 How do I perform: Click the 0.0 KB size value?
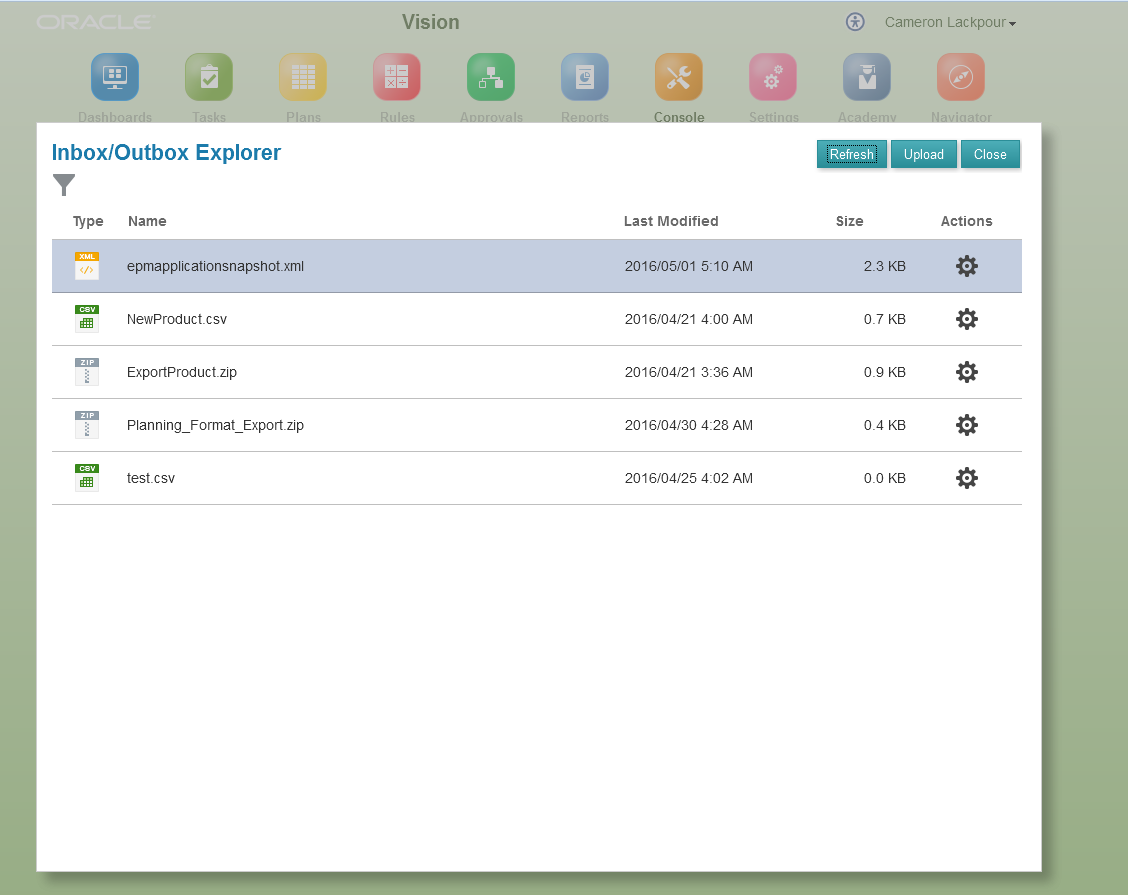tap(884, 478)
